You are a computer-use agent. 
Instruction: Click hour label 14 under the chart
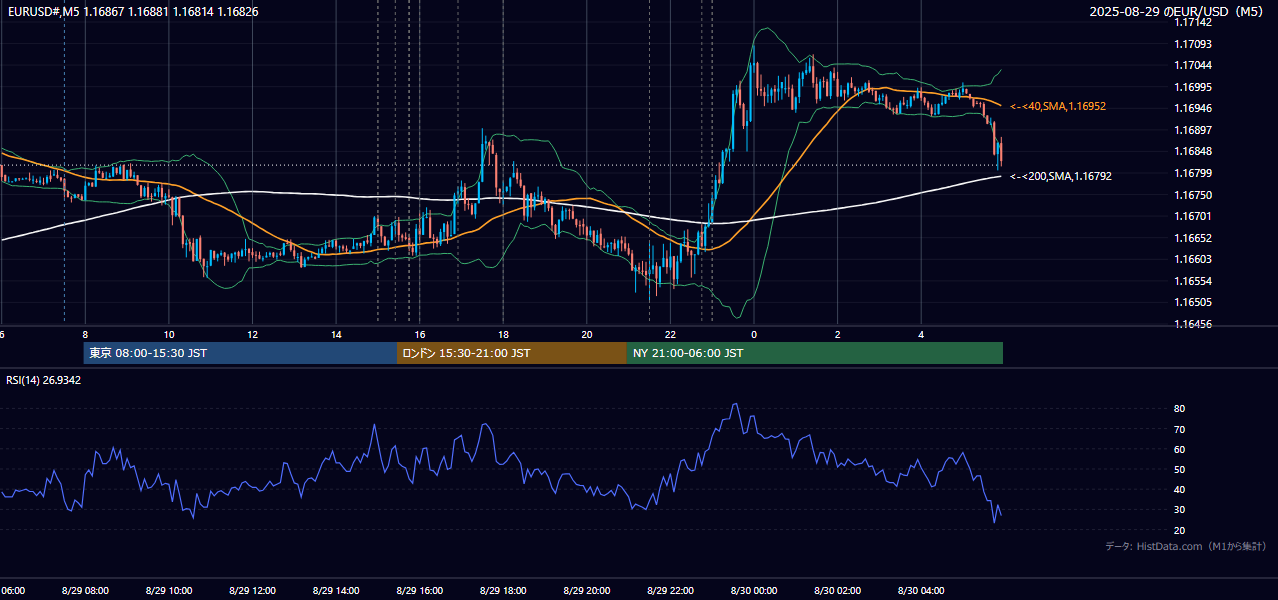pos(336,334)
